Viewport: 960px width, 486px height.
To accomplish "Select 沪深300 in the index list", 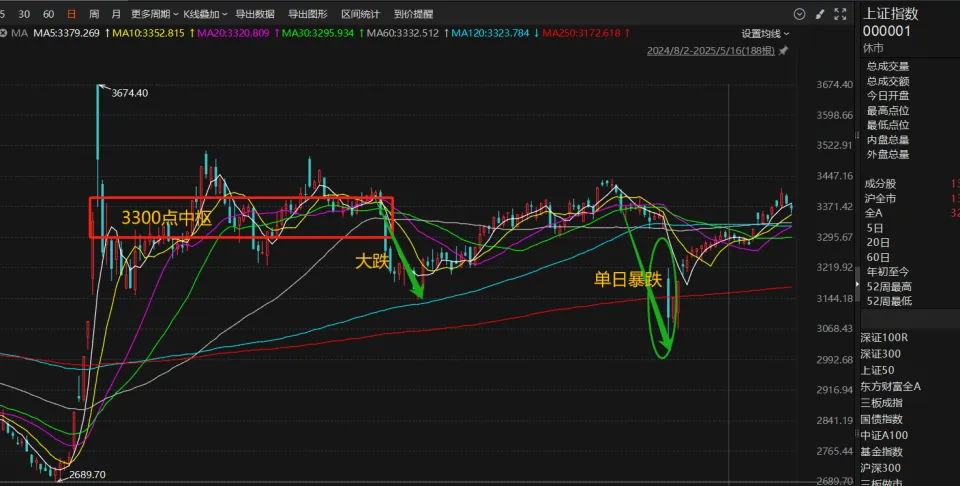I will click(881, 467).
